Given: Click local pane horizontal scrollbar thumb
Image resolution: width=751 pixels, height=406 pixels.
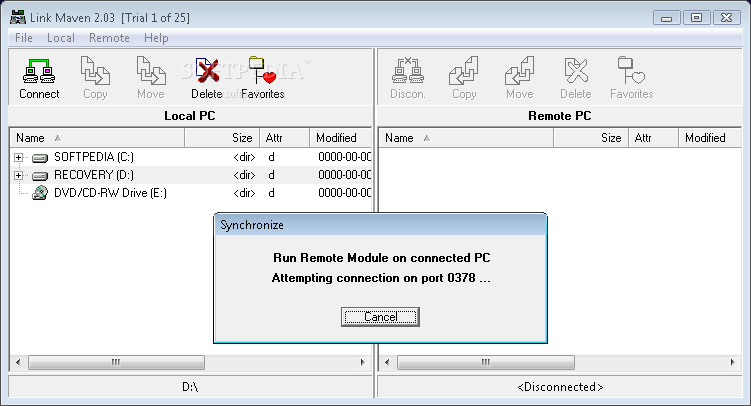Looking at the screenshot, I should (116, 362).
